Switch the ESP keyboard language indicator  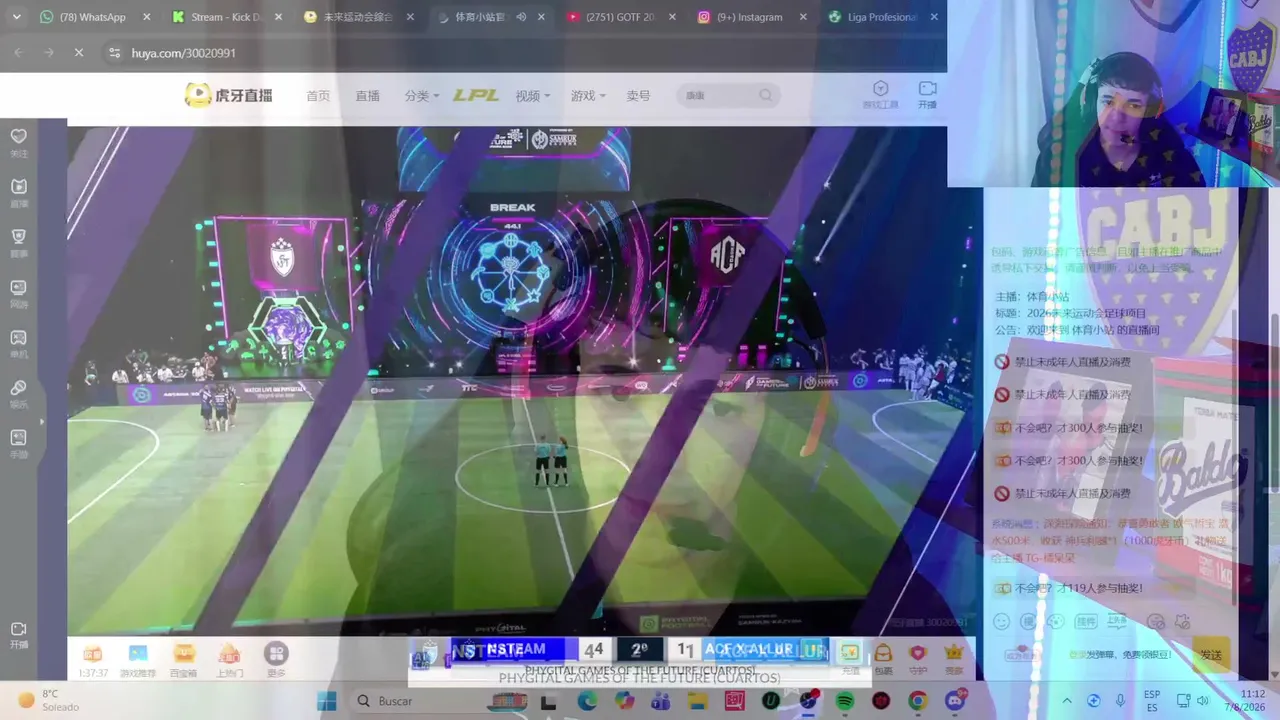click(x=1152, y=700)
